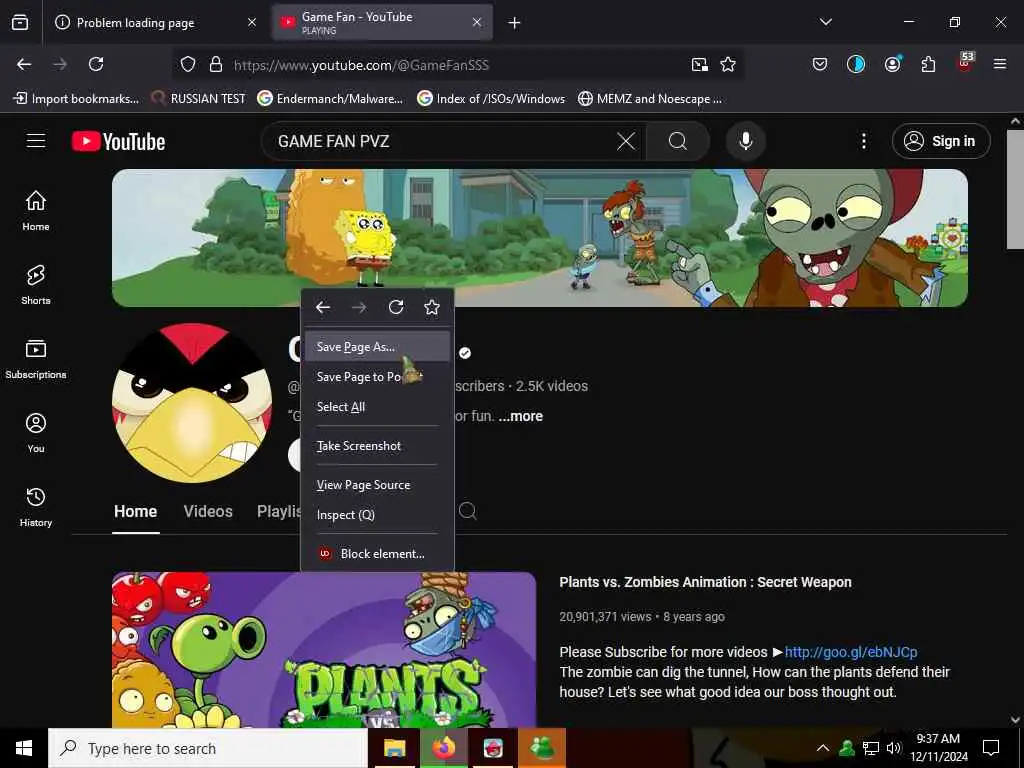Close the Game Fan YouTube tab

(x=477, y=23)
